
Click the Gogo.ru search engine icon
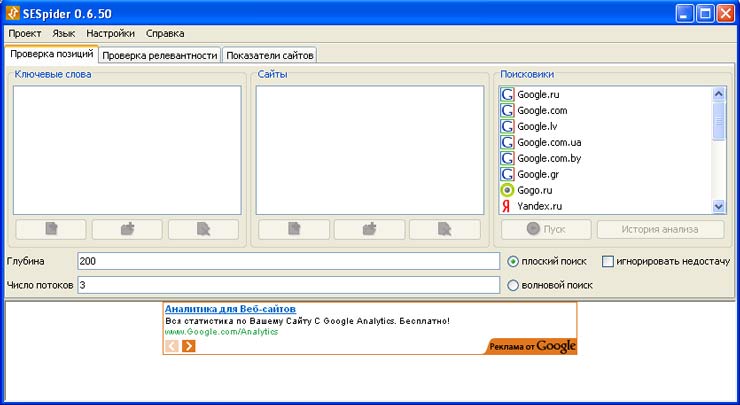(x=507, y=190)
